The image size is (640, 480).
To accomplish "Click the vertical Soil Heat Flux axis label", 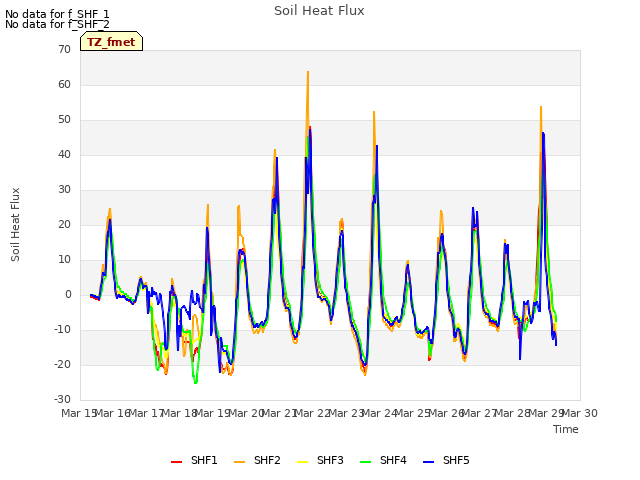I will click(x=15, y=225).
